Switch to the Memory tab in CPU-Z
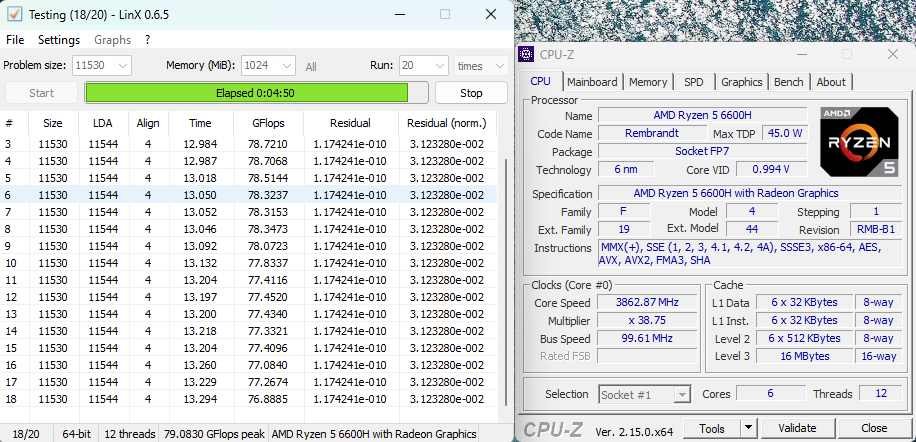Screen dimensions: 916x442 point(648,82)
